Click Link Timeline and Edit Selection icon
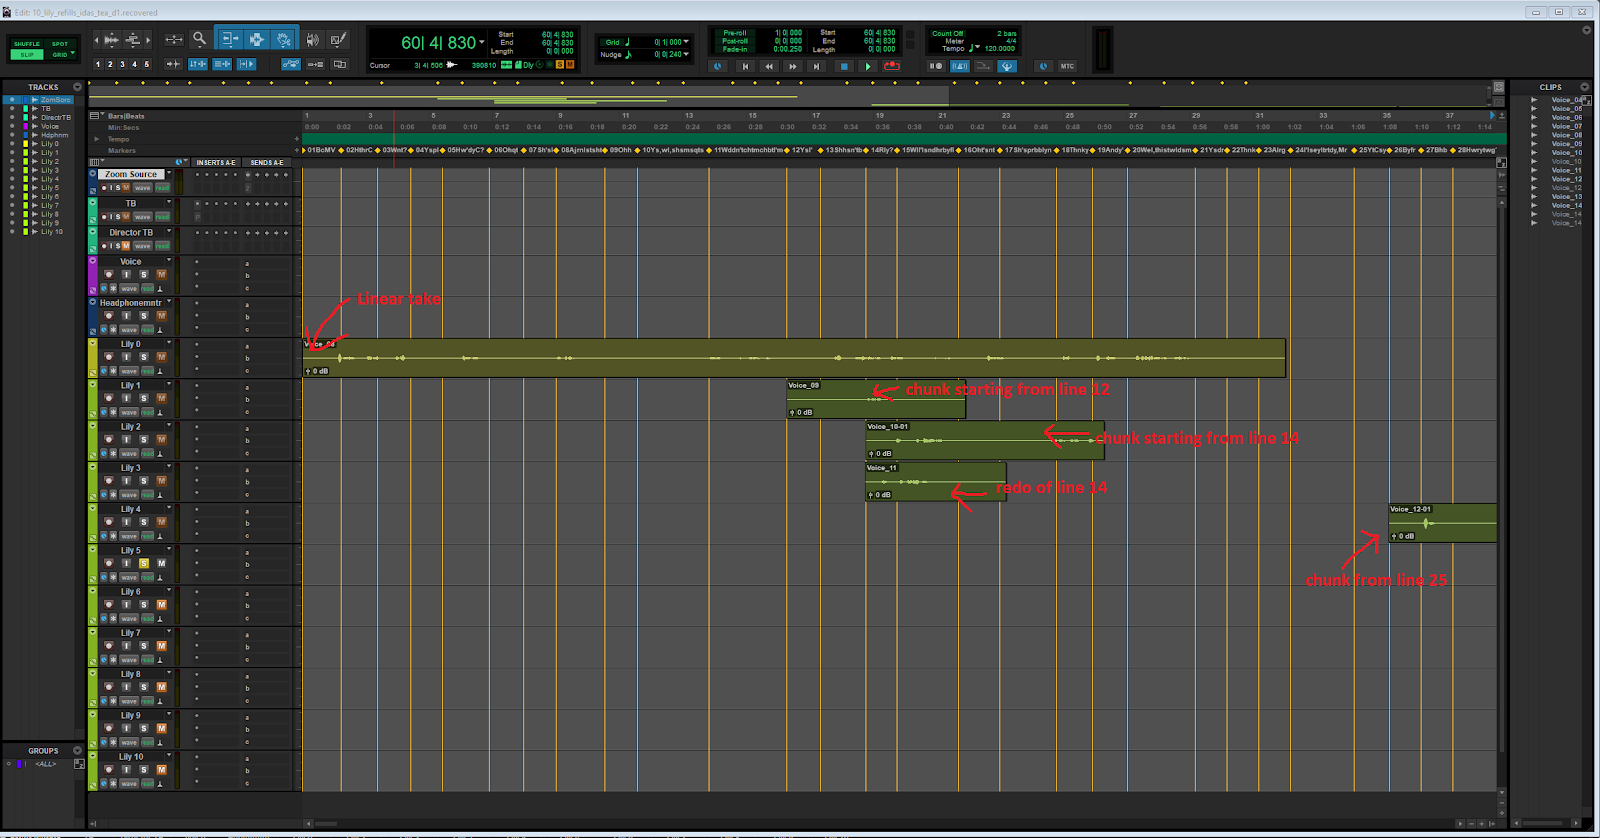Viewport: 1600px width, 838px height. tap(197, 64)
